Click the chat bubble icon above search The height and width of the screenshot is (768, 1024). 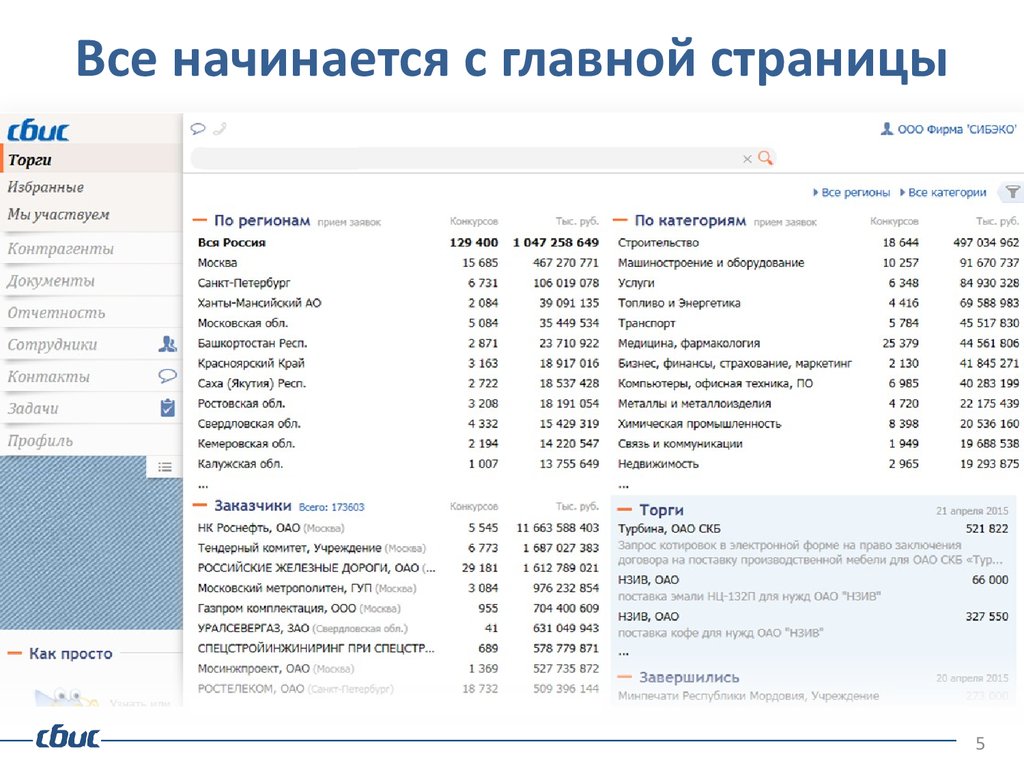click(x=198, y=128)
